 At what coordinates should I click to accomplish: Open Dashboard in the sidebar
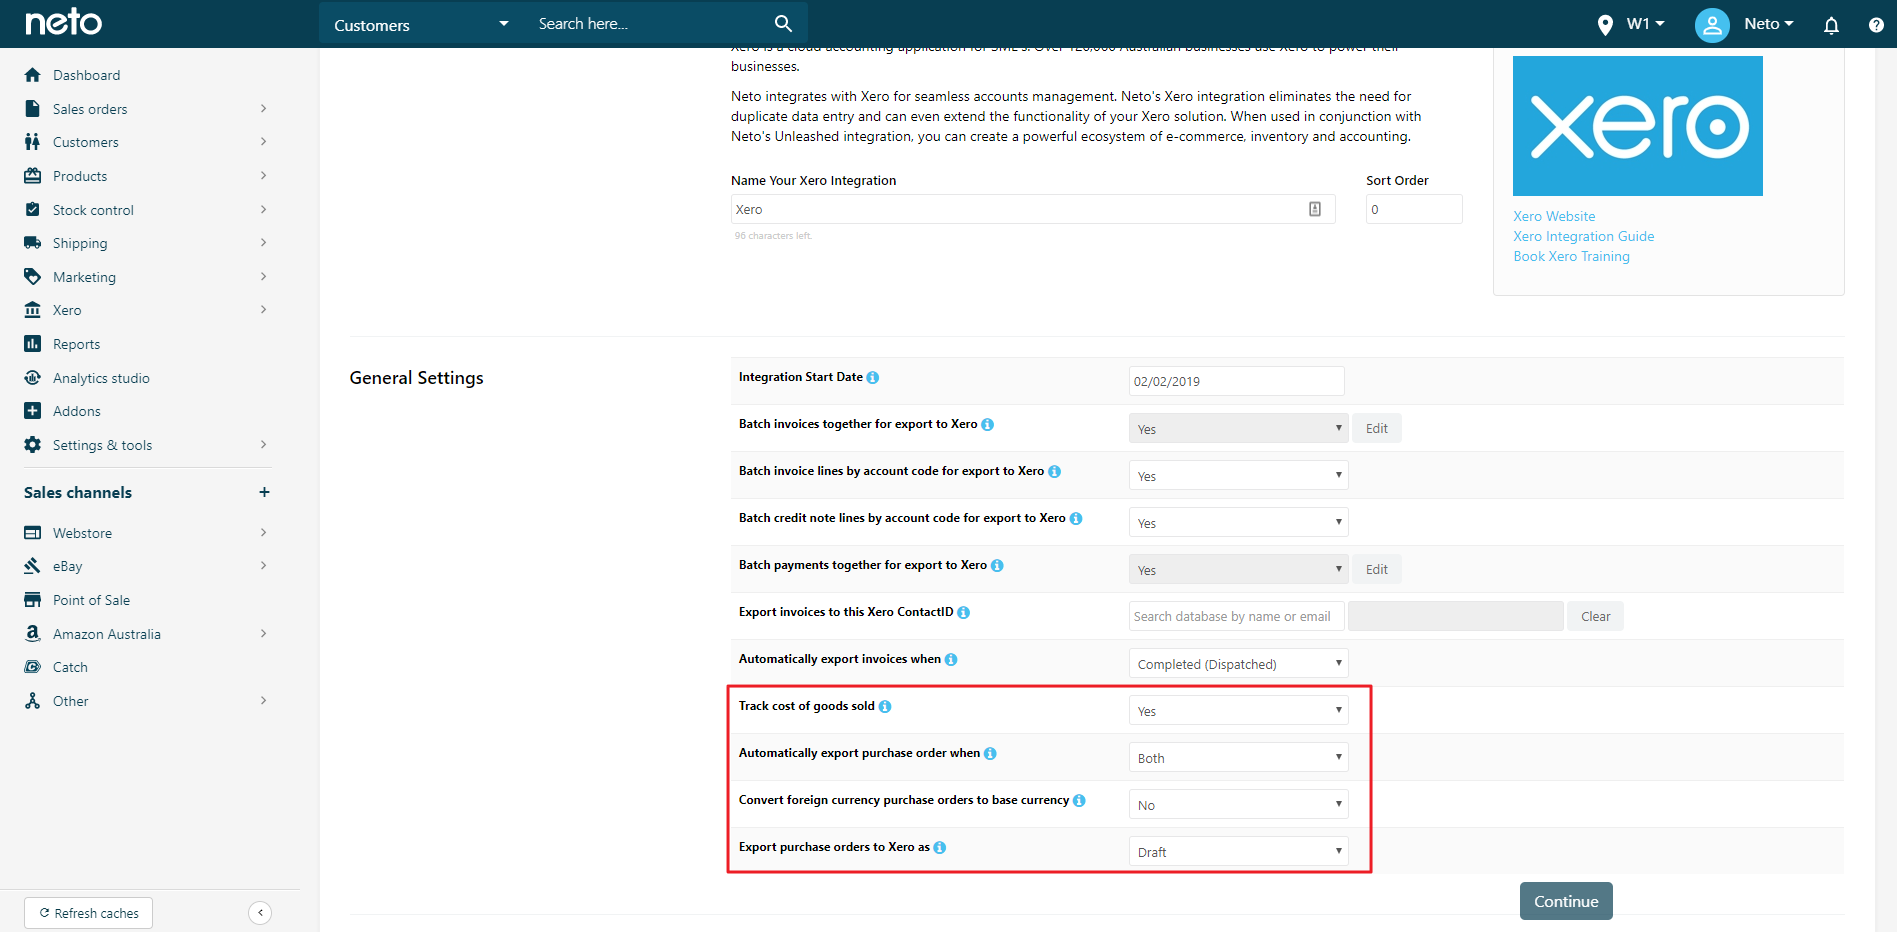pyautogui.click(x=86, y=75)
